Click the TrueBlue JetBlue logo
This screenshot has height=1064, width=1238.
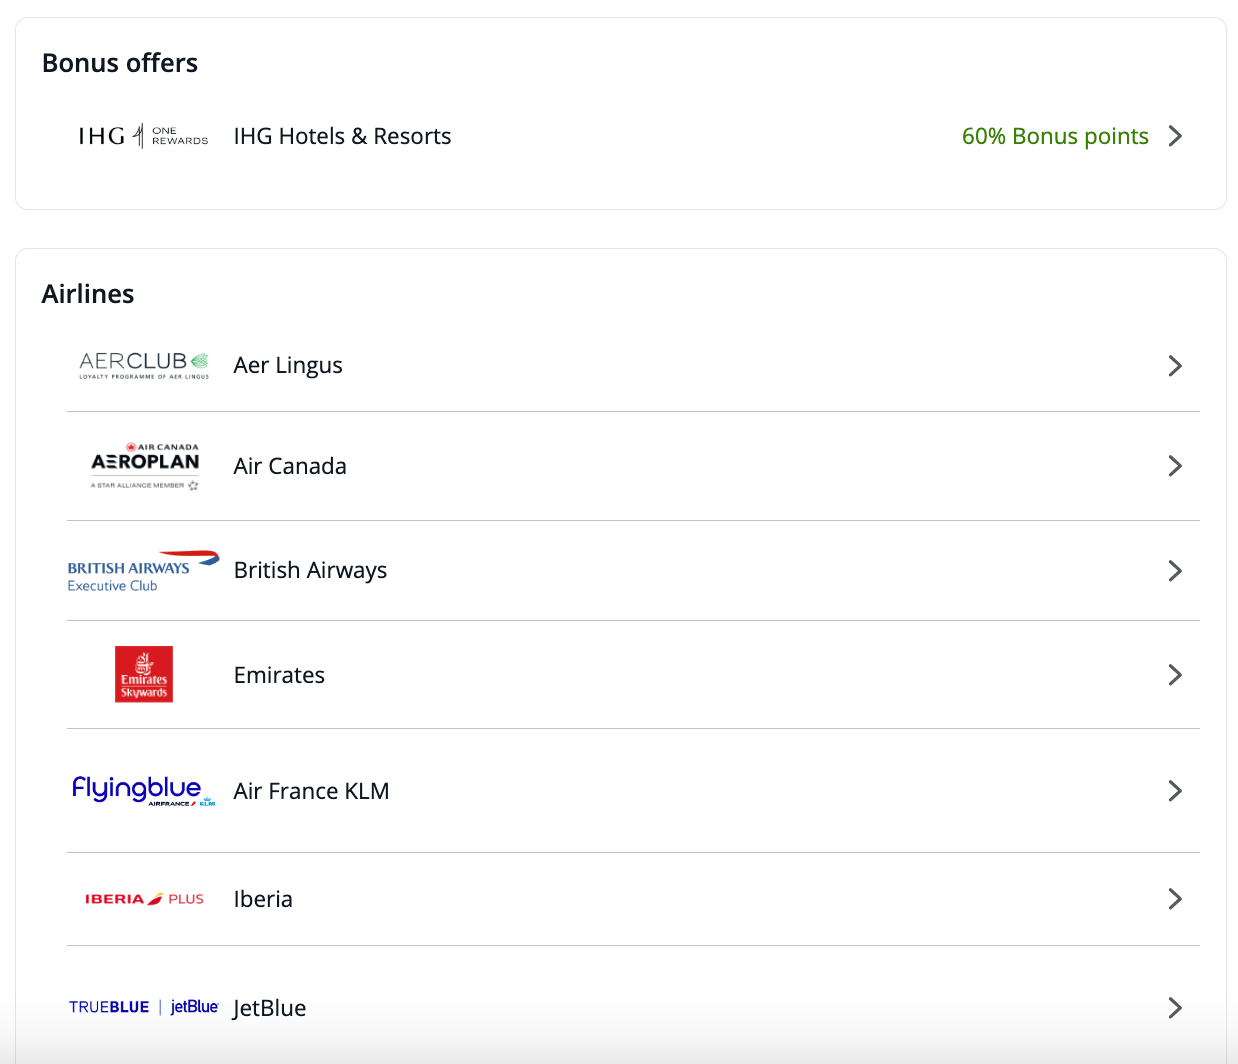144,1007
